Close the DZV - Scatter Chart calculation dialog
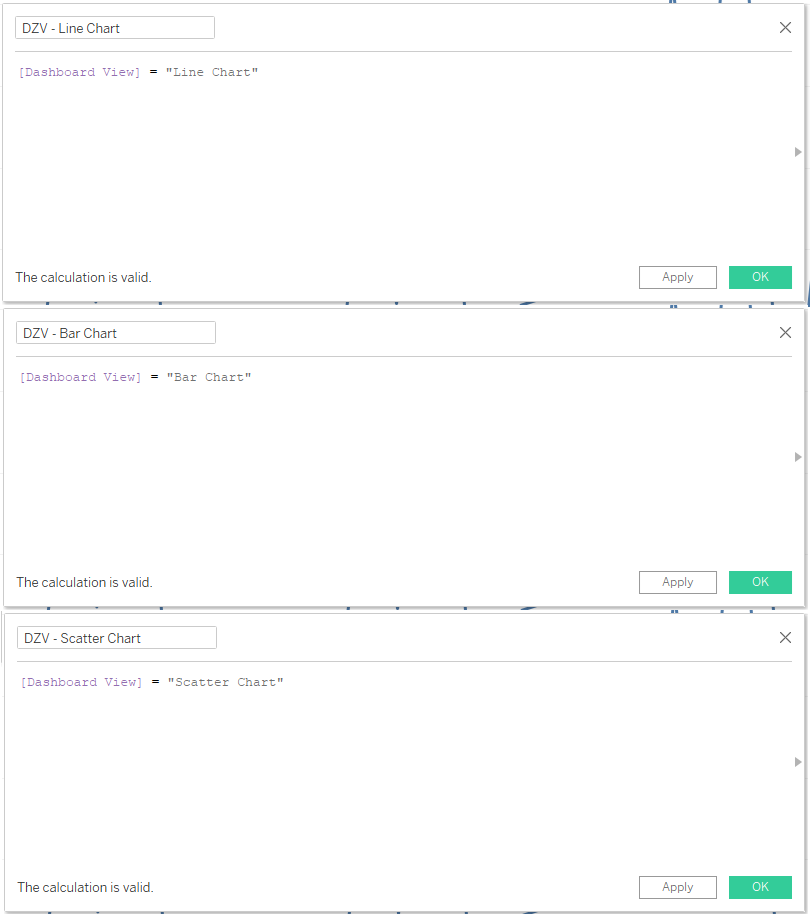Screen dimensions: 810x914 pos(785,638)
